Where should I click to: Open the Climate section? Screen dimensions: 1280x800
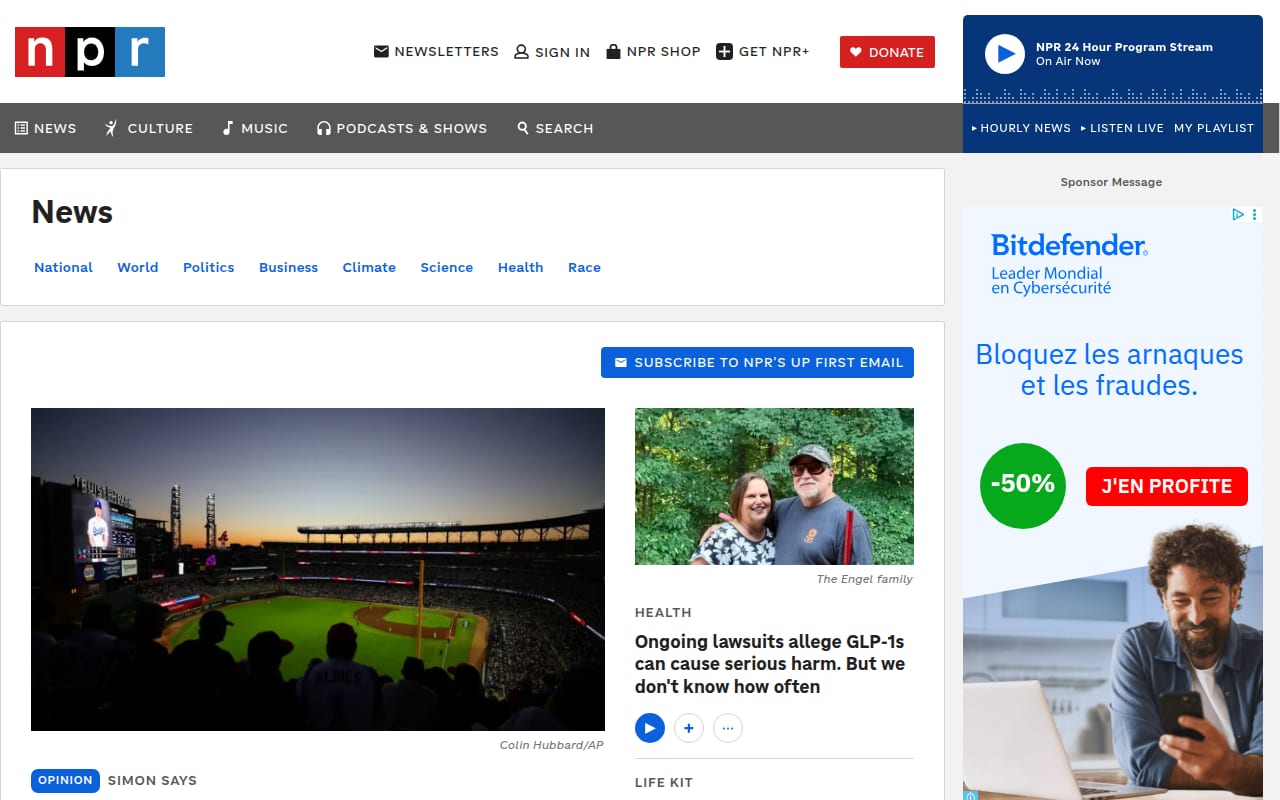click(369, 267)
